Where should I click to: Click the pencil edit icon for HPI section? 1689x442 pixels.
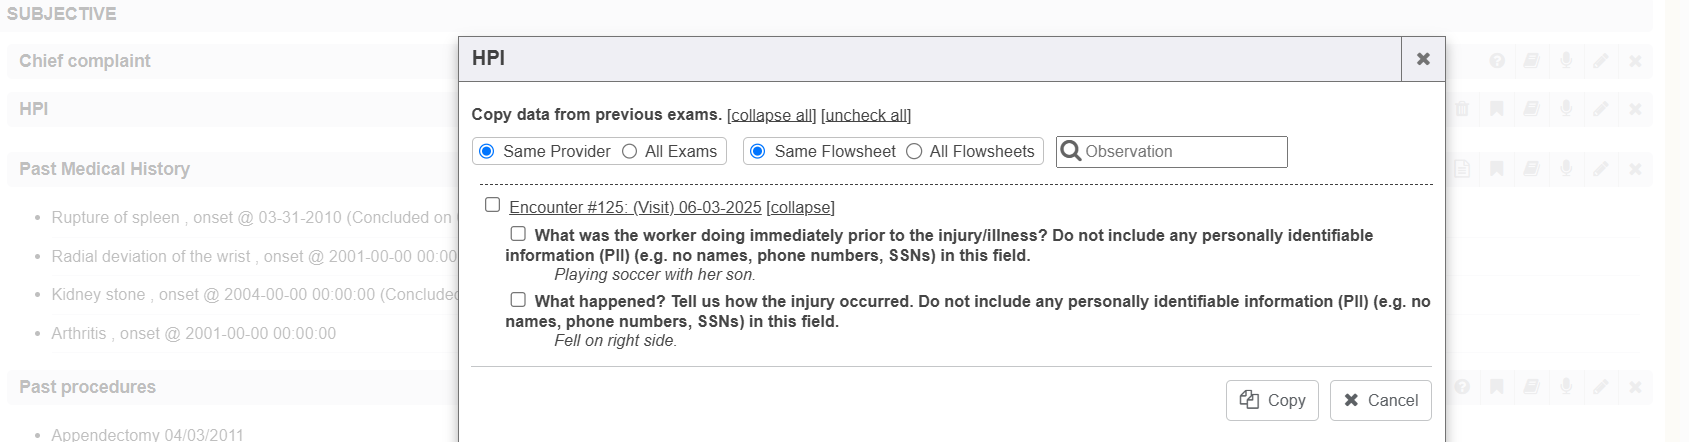[x=1601, y=109]
